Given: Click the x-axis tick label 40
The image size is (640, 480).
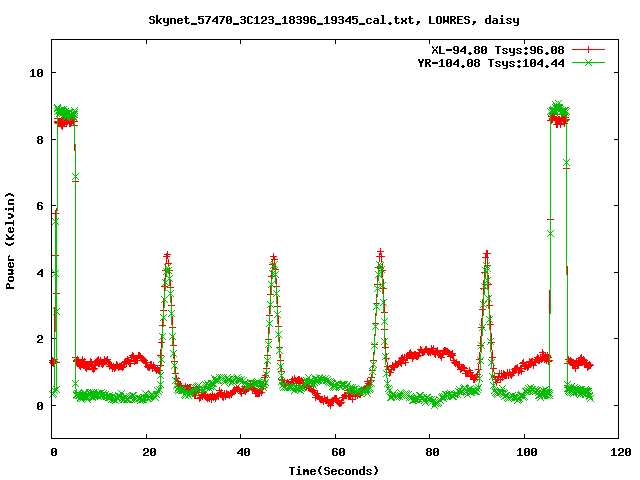Looking at the screenshot, I should pyautogui.click(x=243, y=452).
